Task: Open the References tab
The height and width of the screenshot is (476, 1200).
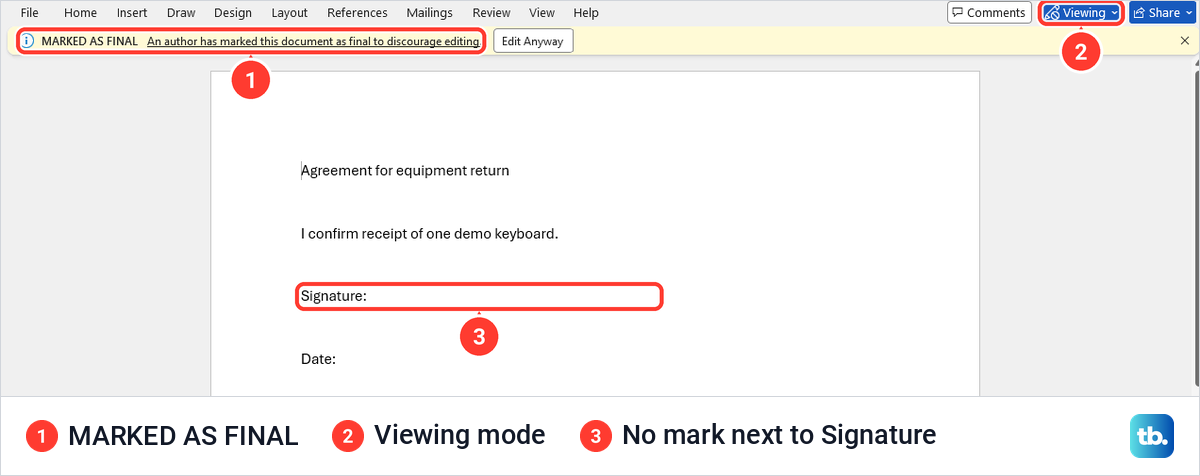Action: pyautogui.click(x=357, y=13)
